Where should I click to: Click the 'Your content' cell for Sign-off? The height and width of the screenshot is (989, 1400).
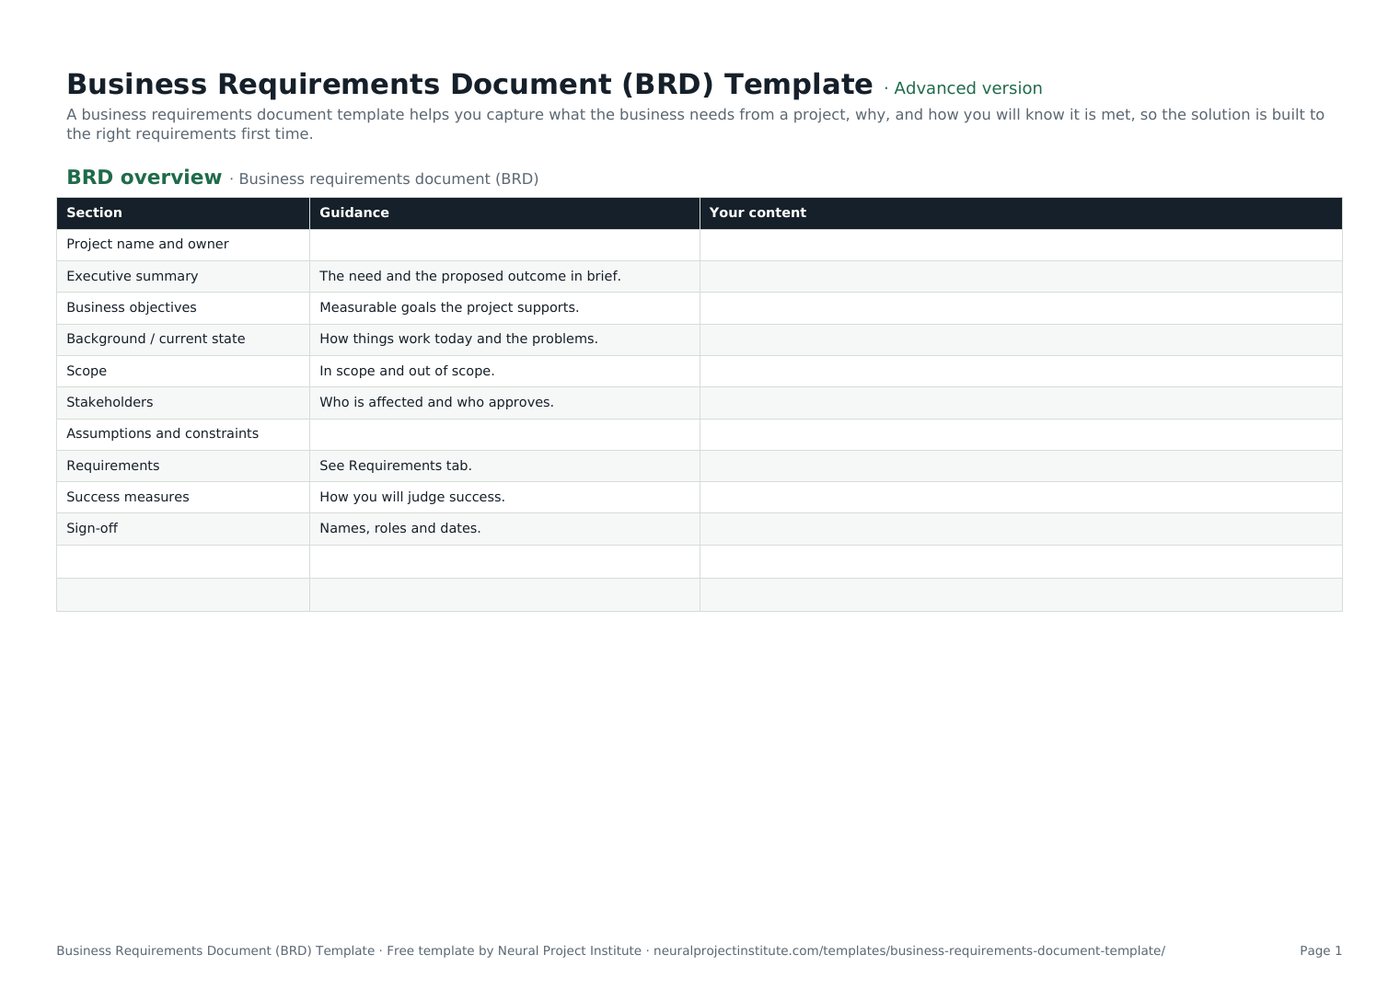1021,529
